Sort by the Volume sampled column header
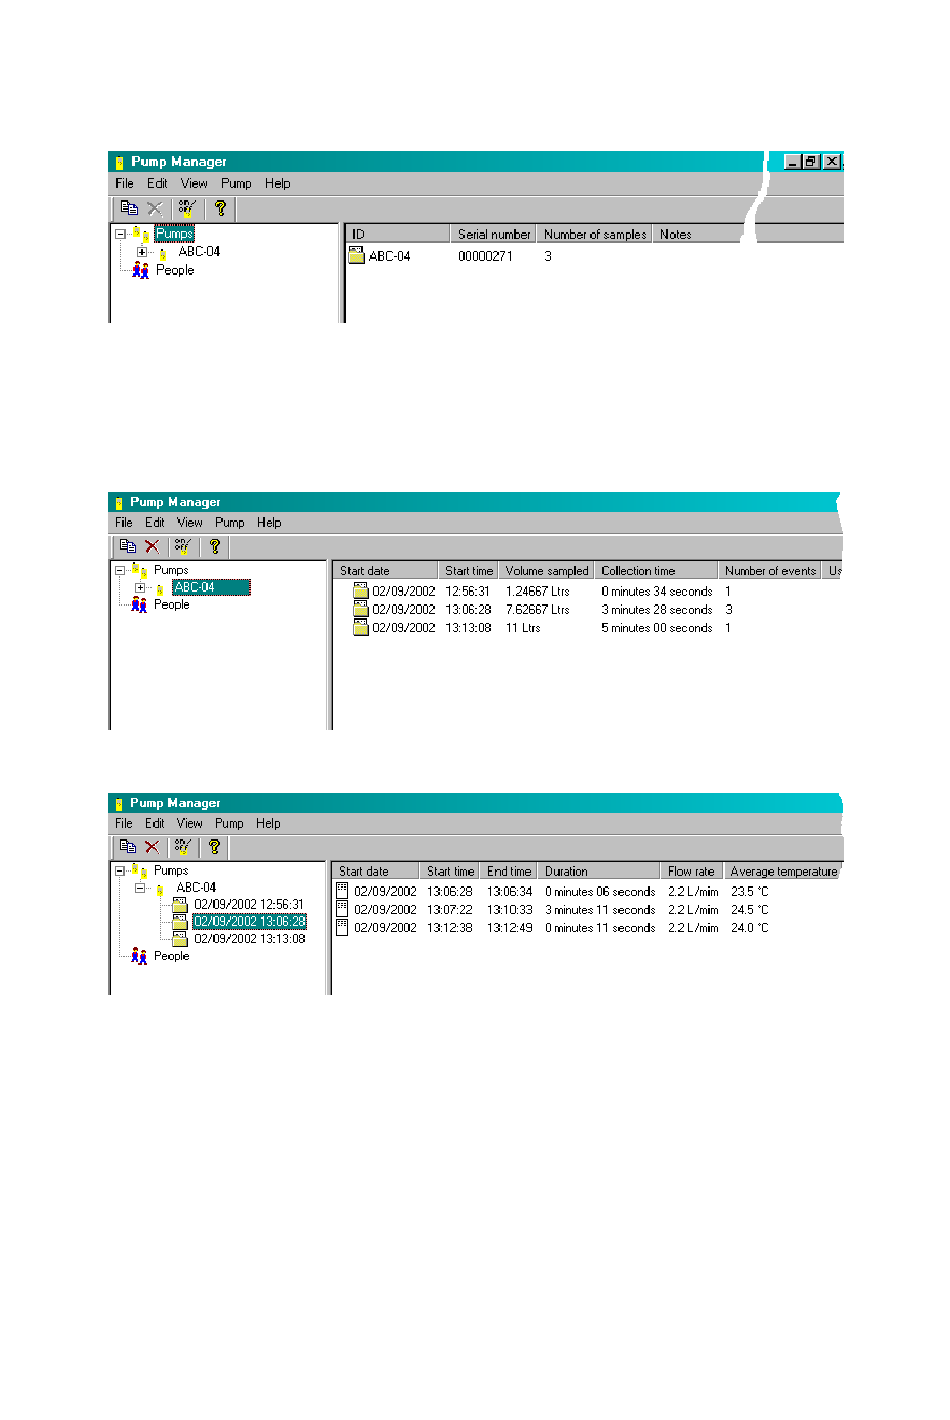Viewport: 950px width, 1420px height. 546,571
